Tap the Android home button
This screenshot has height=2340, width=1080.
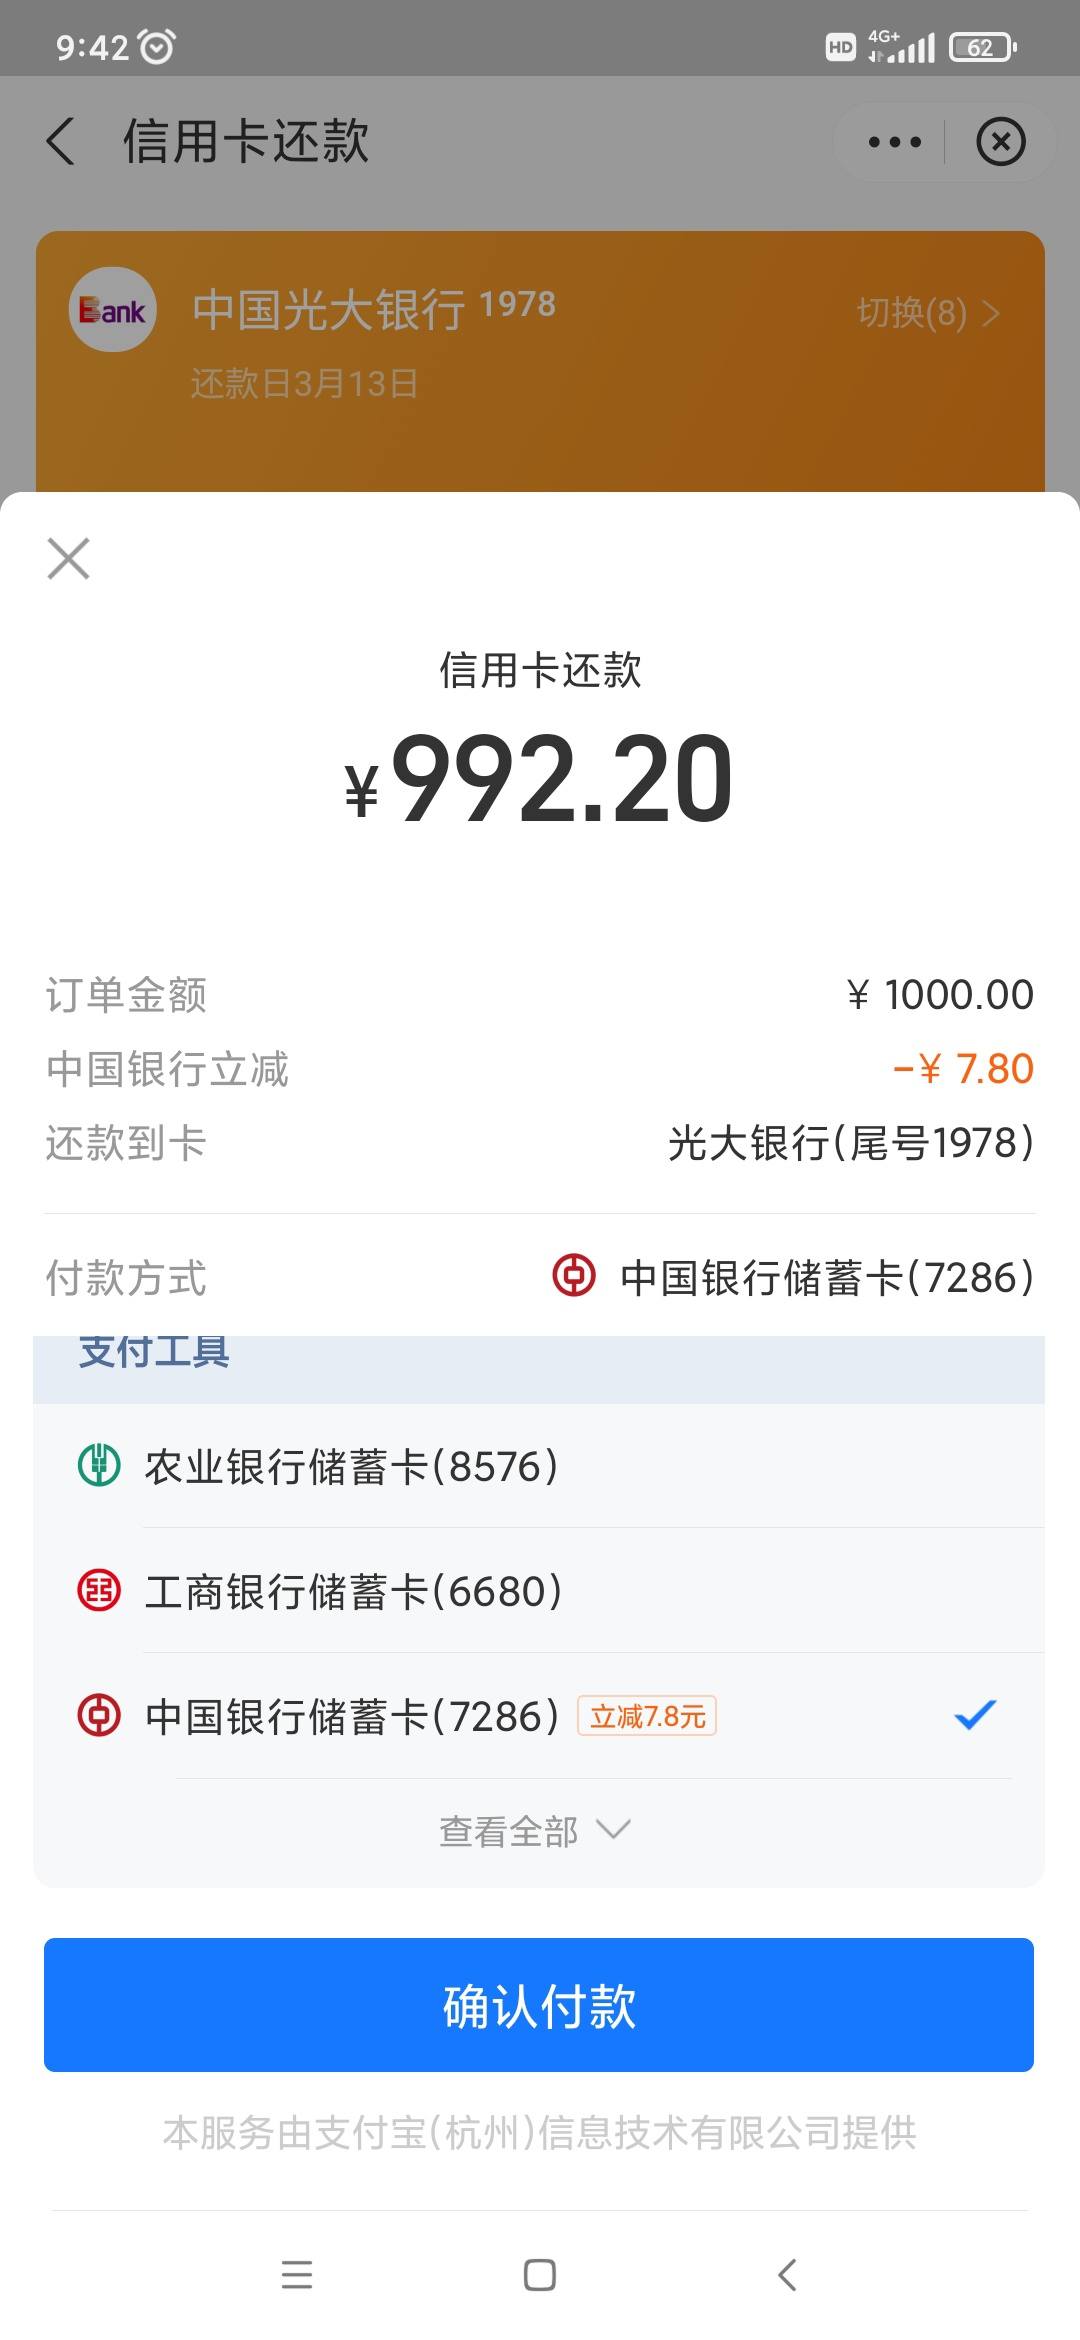540,2275
